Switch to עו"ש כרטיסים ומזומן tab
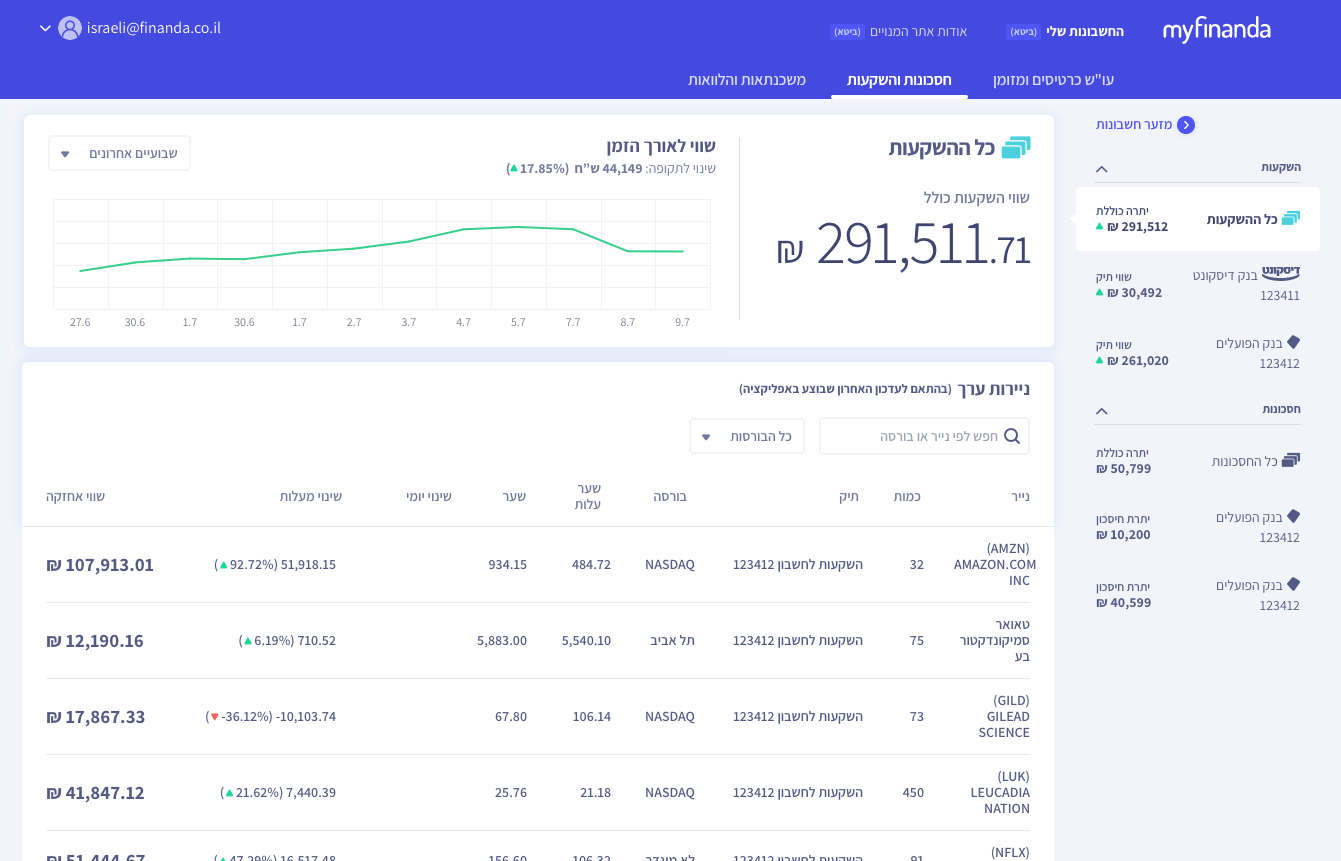The width and height of the screenshot is (1341, 861). pos(1053,80)
